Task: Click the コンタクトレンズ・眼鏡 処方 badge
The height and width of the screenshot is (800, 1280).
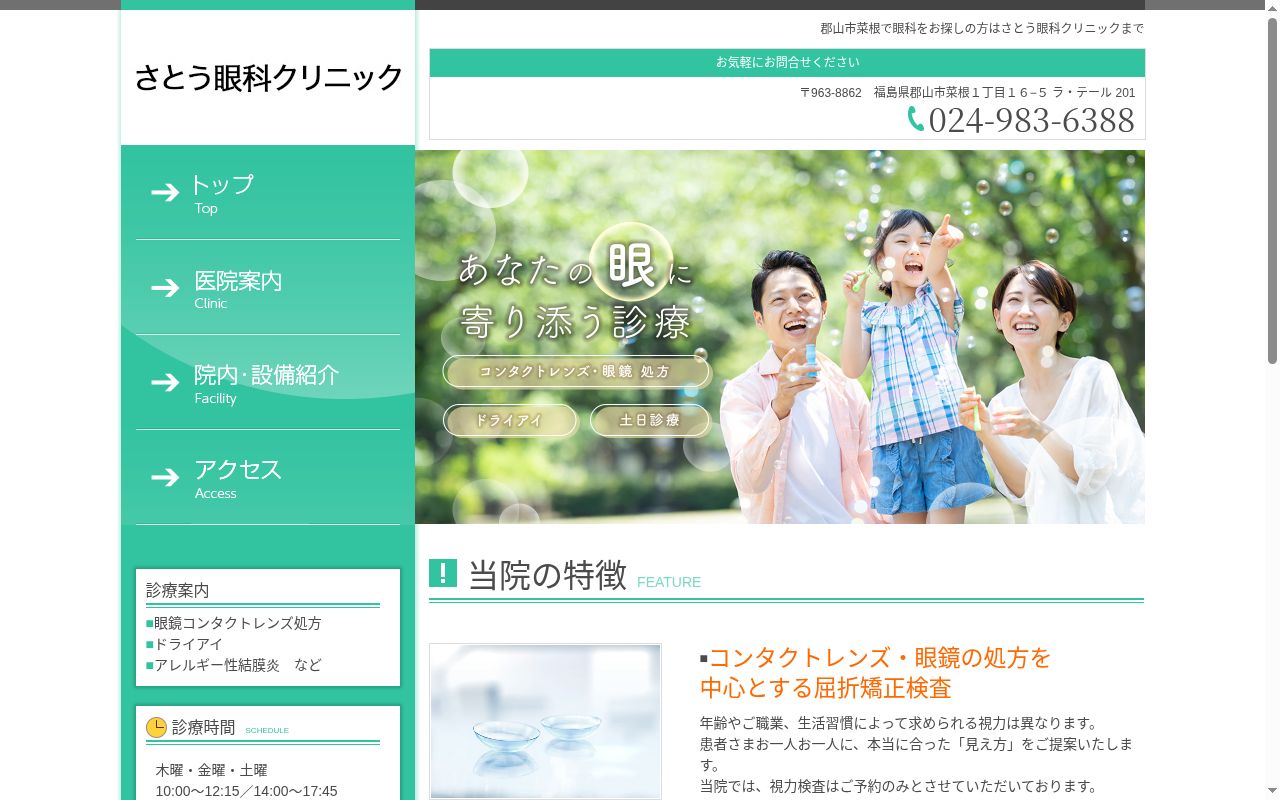Action: click(x=576, y=372)
